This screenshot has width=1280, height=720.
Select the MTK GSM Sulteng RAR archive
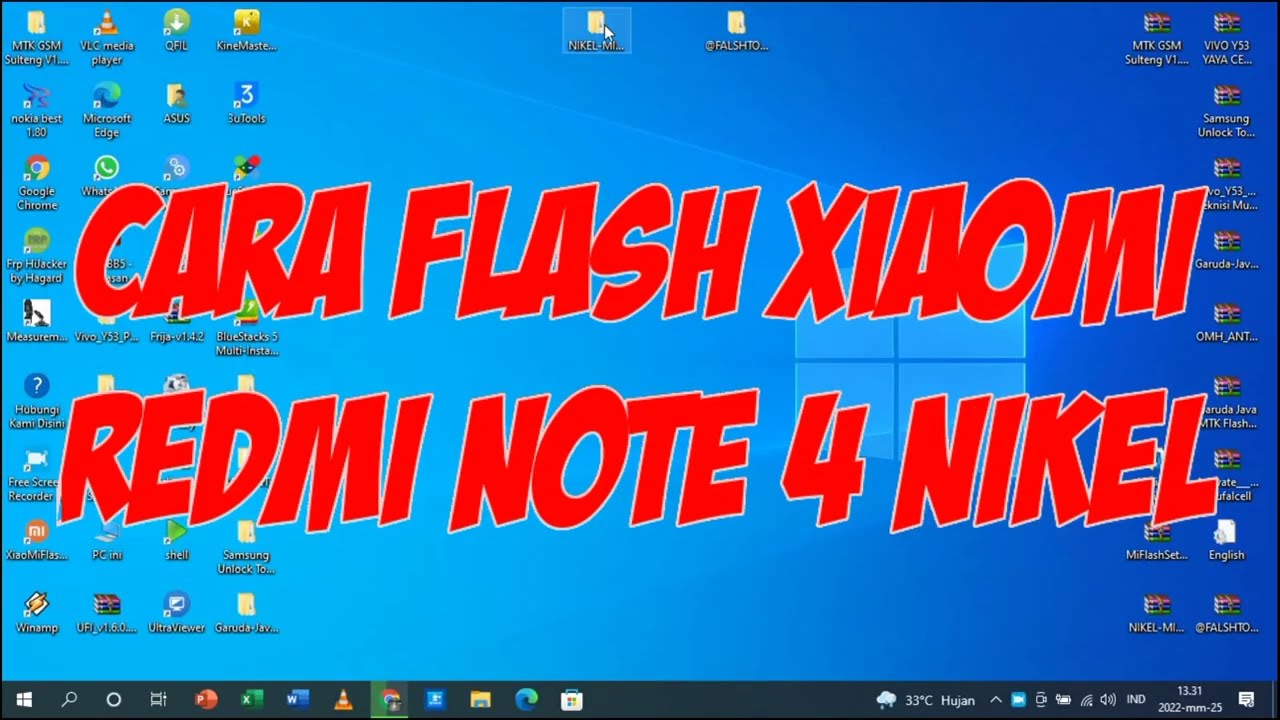[x=1157, y=38]
